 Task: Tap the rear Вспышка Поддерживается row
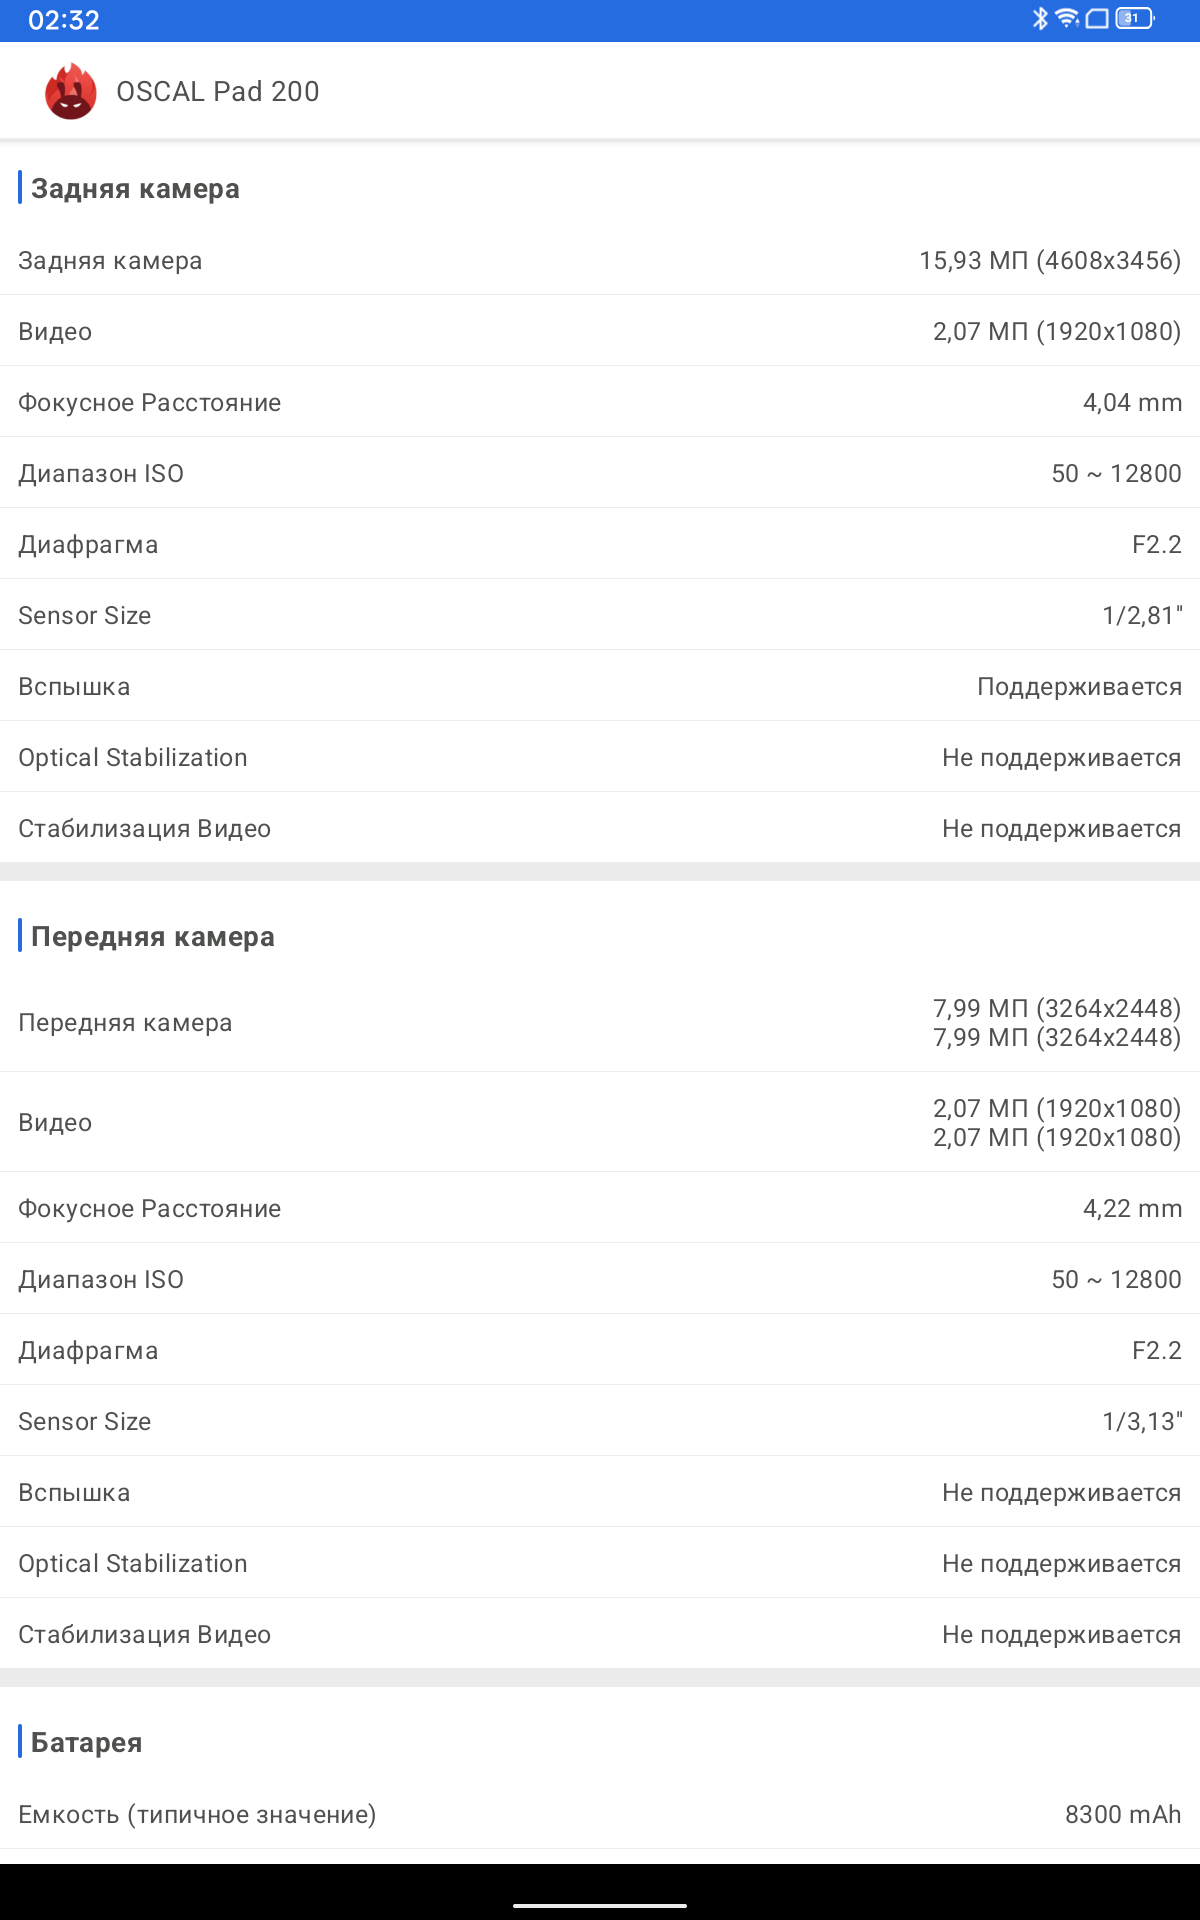(x=600, y=686)
